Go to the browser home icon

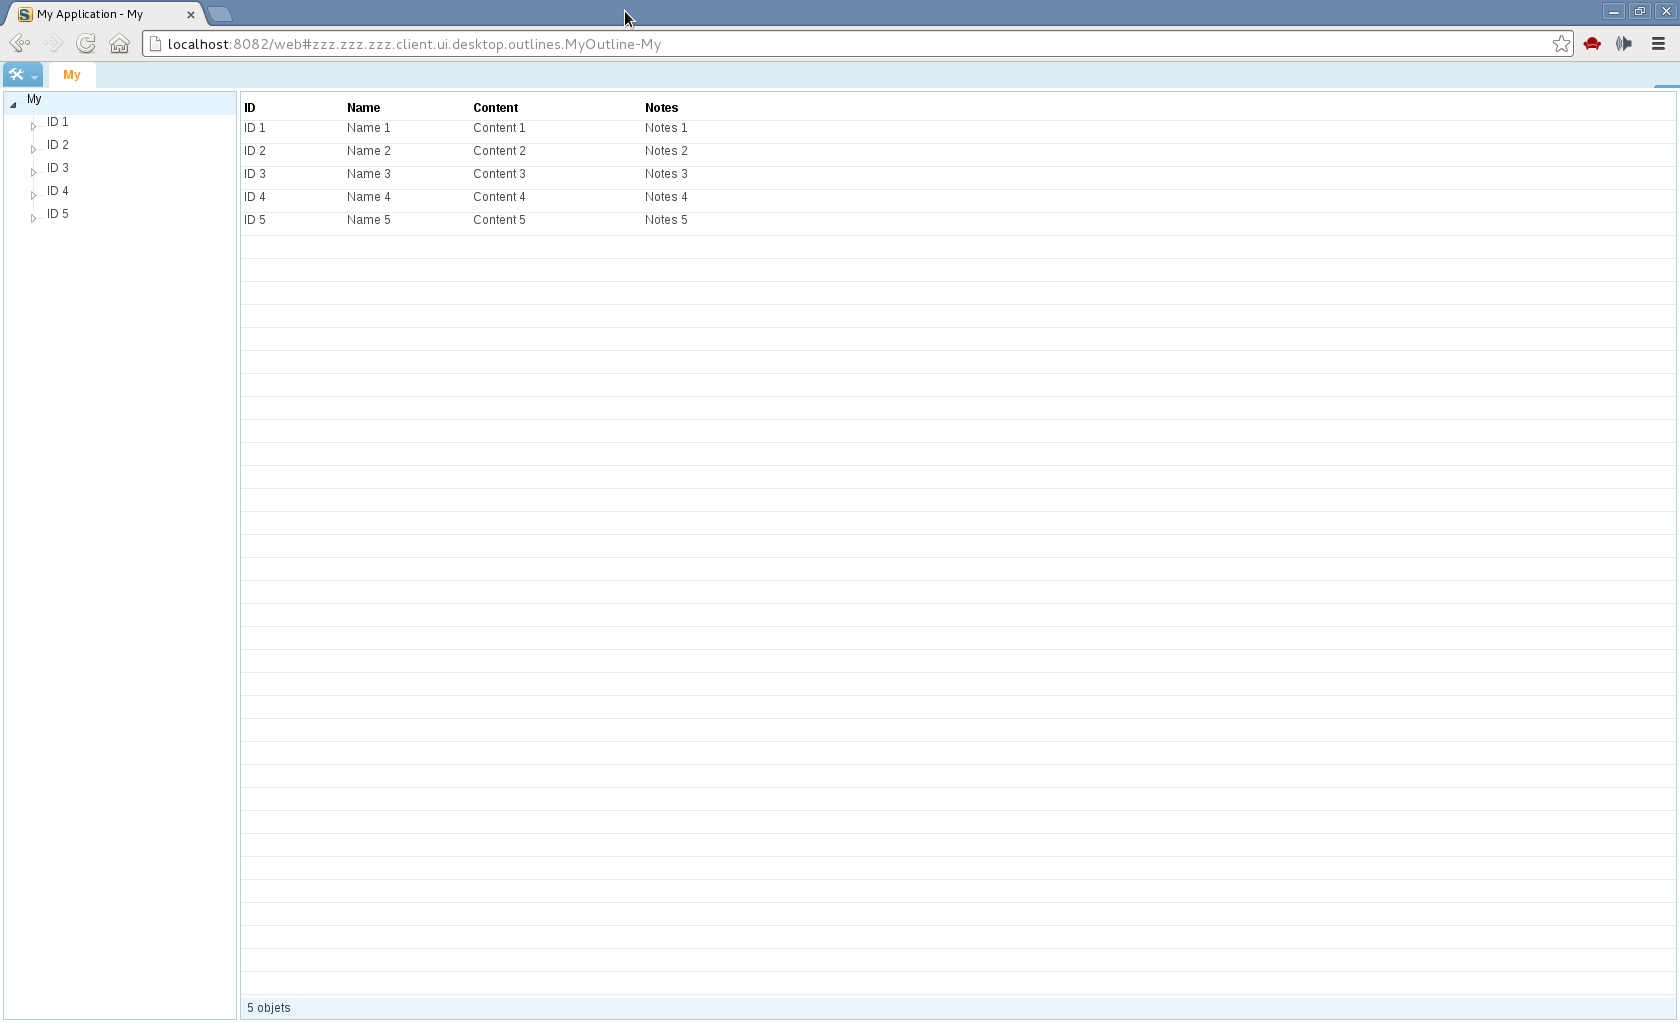click(x=120, y=44)
